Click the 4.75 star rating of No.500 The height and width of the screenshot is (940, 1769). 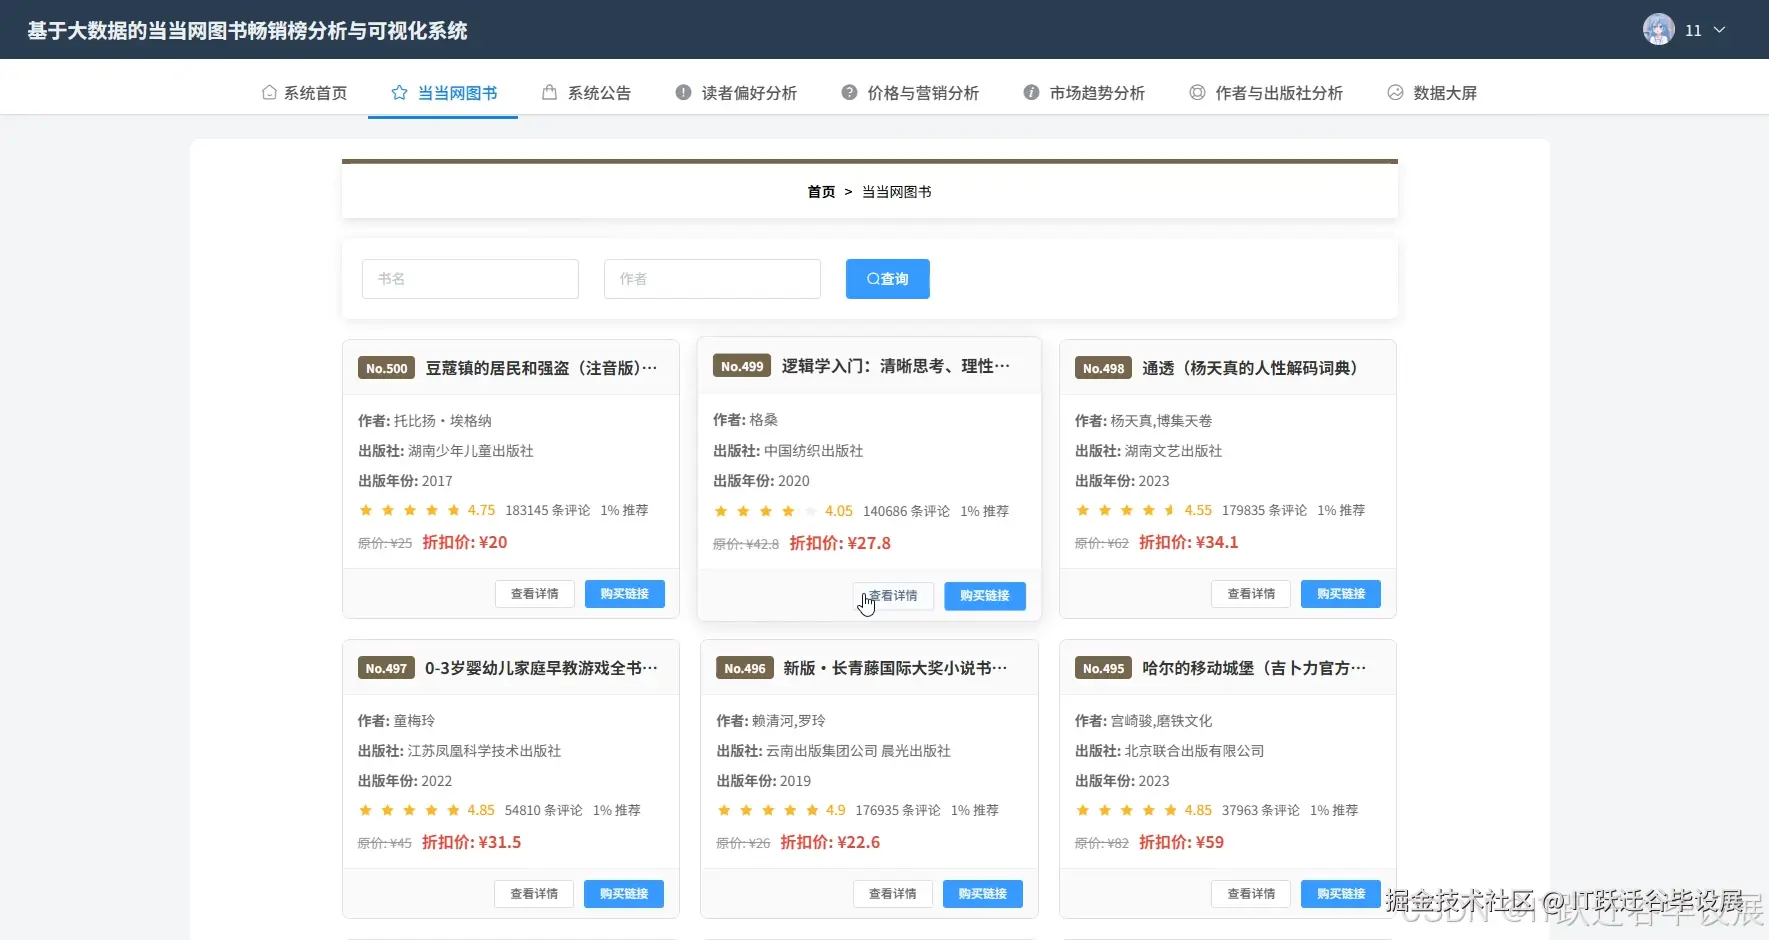427,510
